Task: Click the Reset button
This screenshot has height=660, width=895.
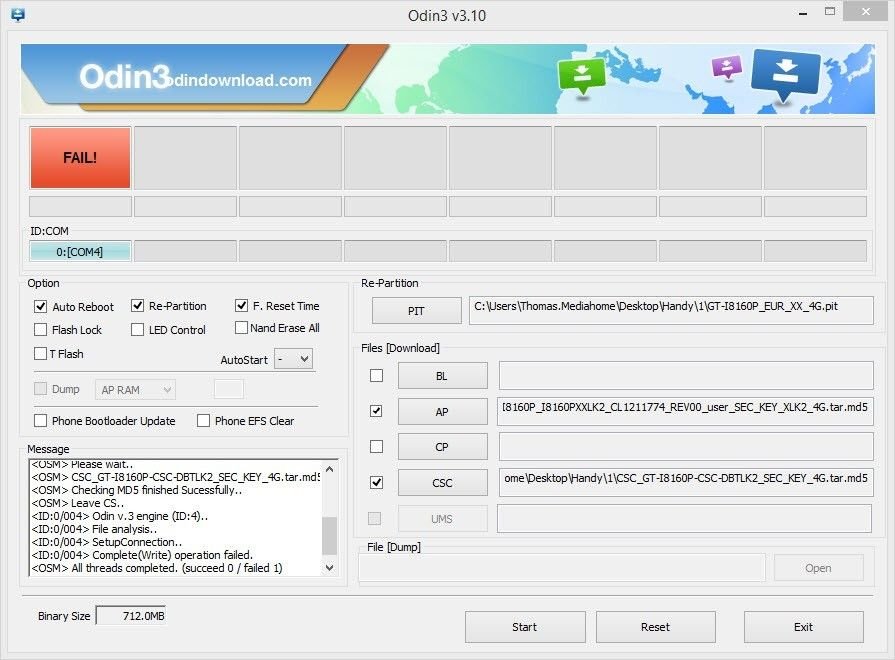Action: [x=656, y=627]
